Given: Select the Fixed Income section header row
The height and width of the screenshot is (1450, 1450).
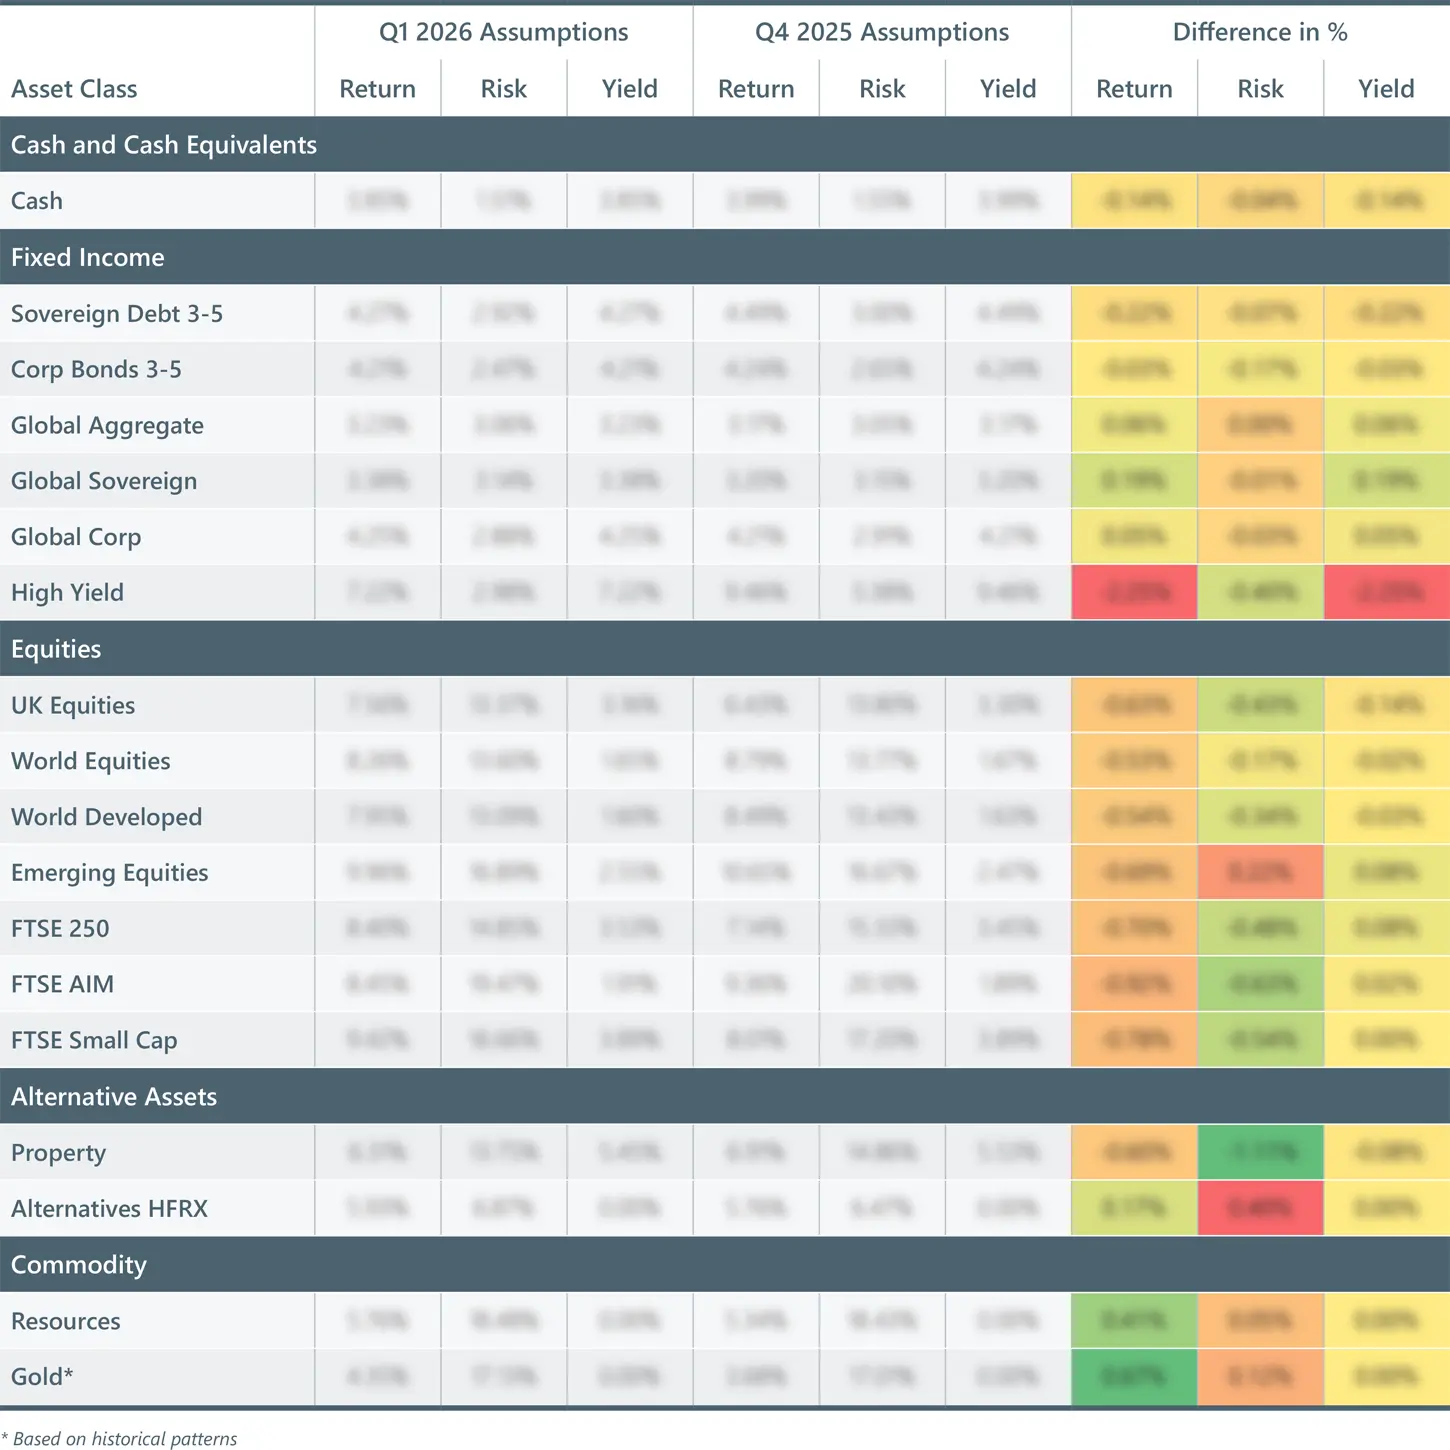Looking at the screenshot, I should (x=88, y=257).
